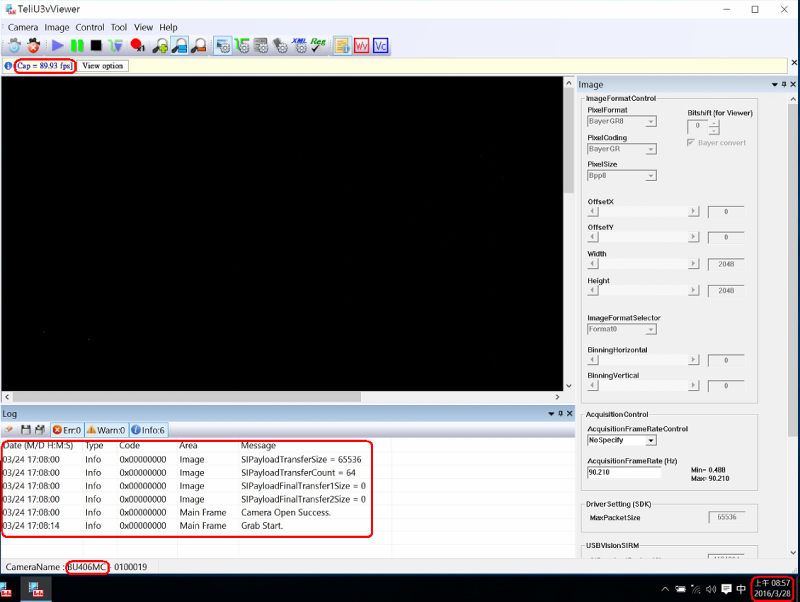This screenshot has width=800, height=602.
Task: Click the red record snapshot icon
Action: click(x=137, y=45)
